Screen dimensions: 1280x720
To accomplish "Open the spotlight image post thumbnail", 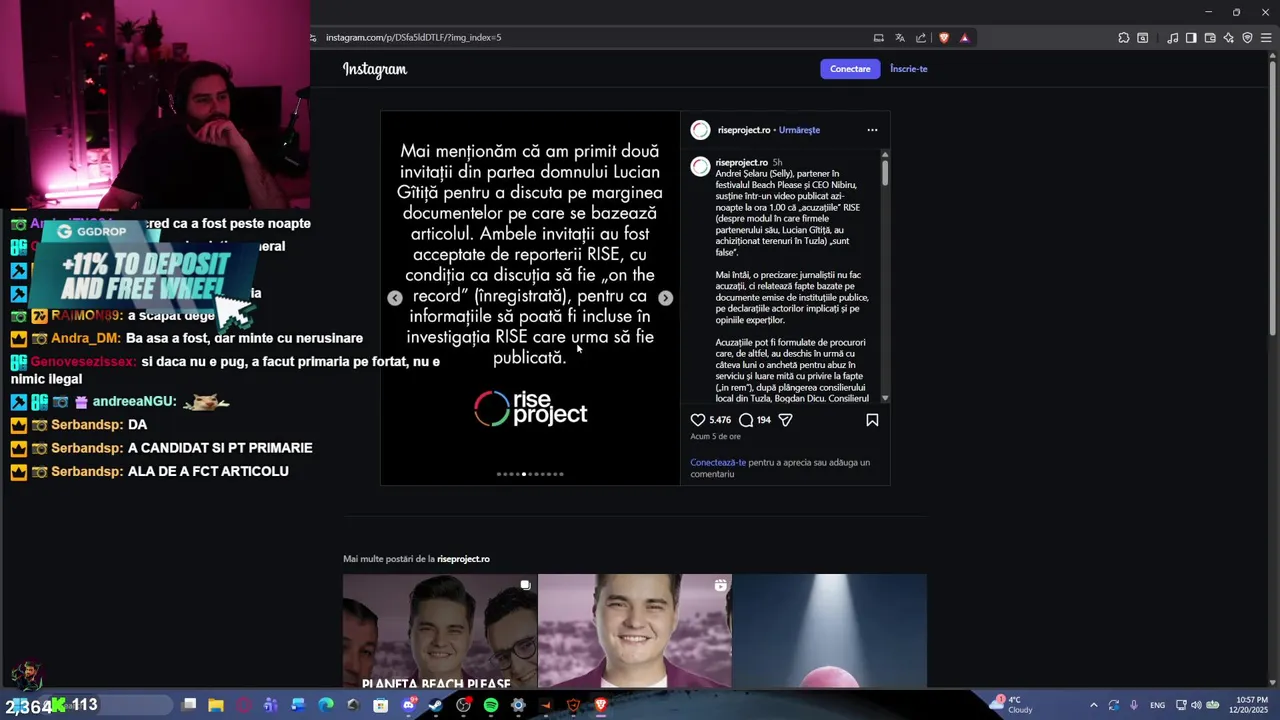I will pos(830,631).
